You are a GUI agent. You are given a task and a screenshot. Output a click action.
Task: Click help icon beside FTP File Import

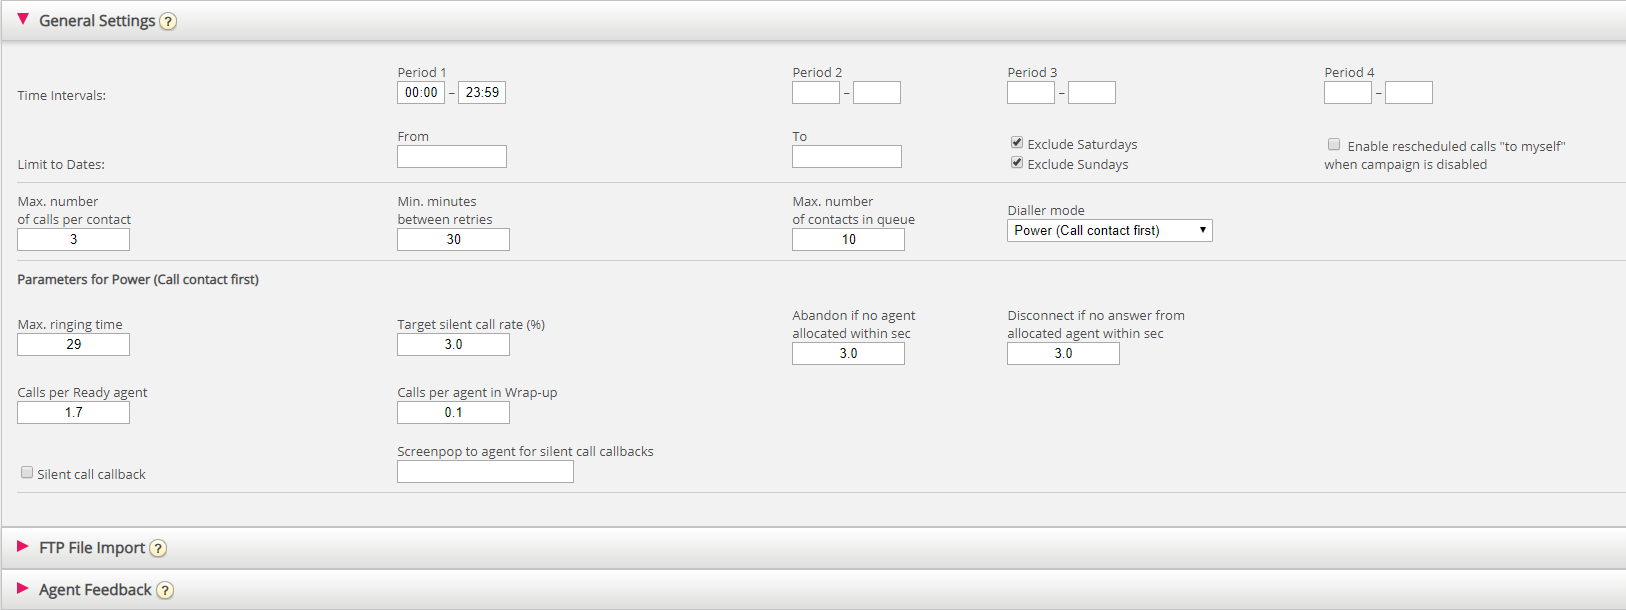158,548
